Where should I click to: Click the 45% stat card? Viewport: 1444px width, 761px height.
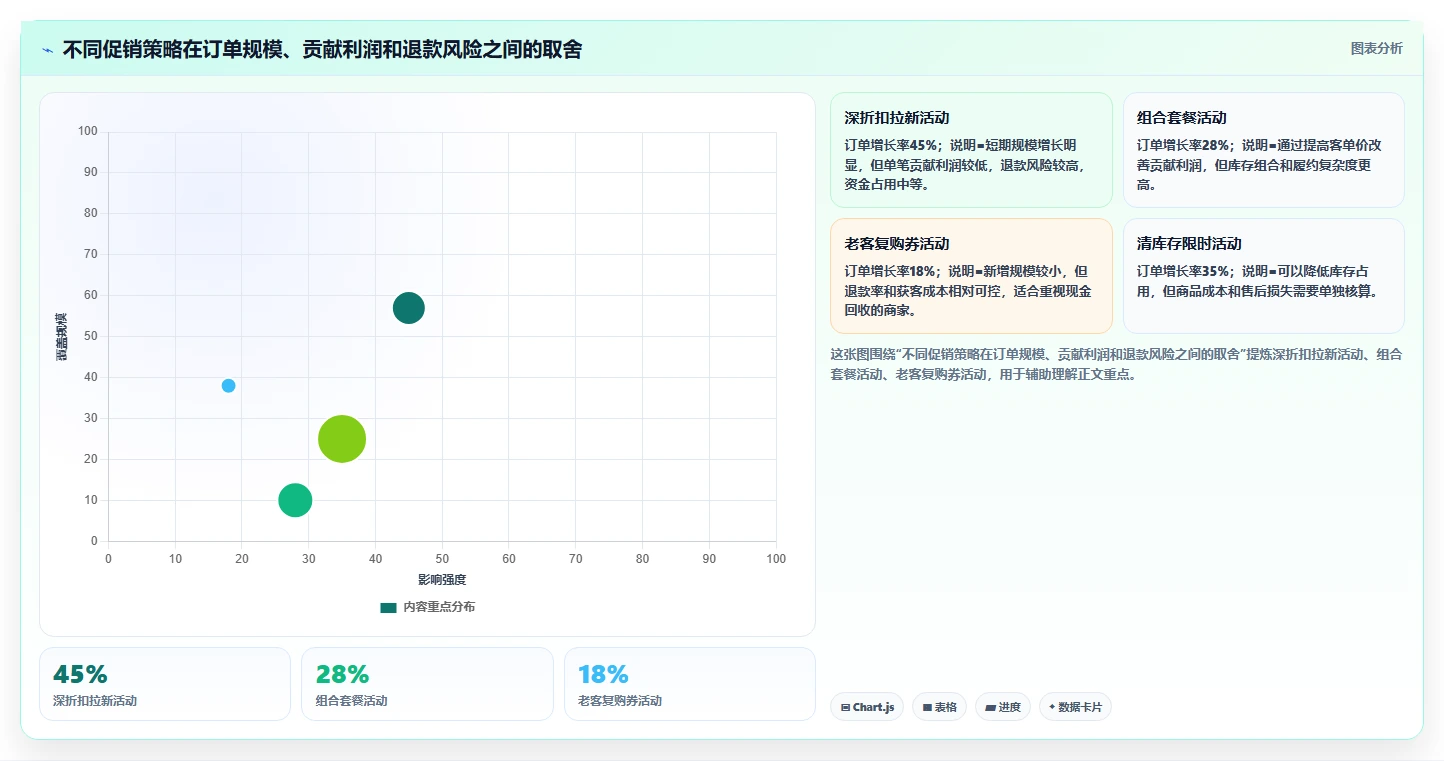pyautogui.click(x=165, y=684)
